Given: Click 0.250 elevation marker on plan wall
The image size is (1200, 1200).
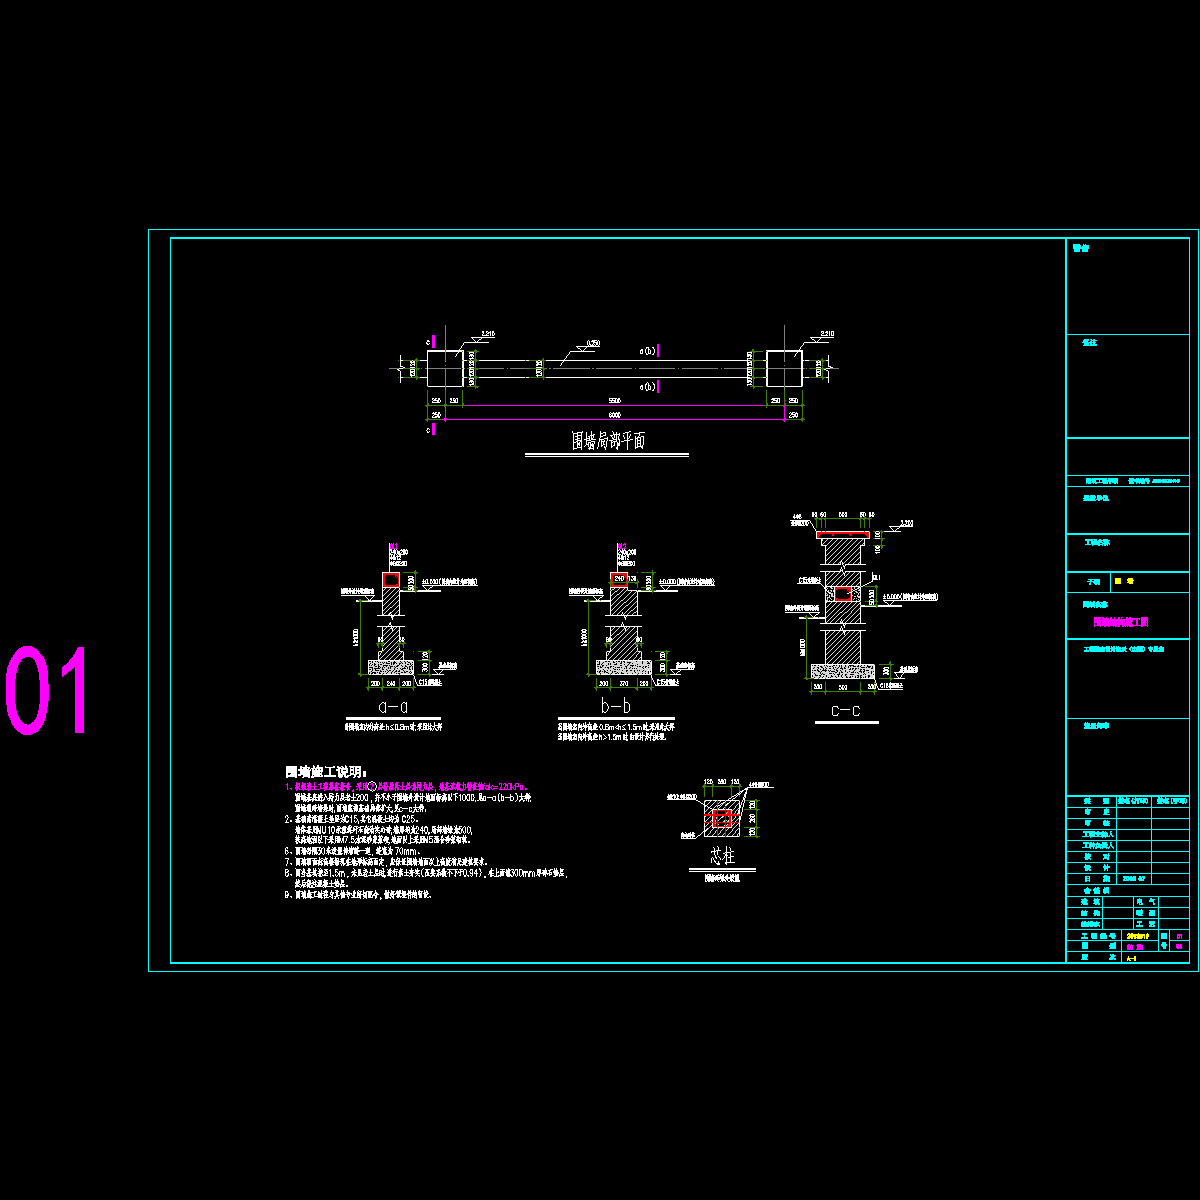Looking at the screenshot, I should tap(592, 343).
